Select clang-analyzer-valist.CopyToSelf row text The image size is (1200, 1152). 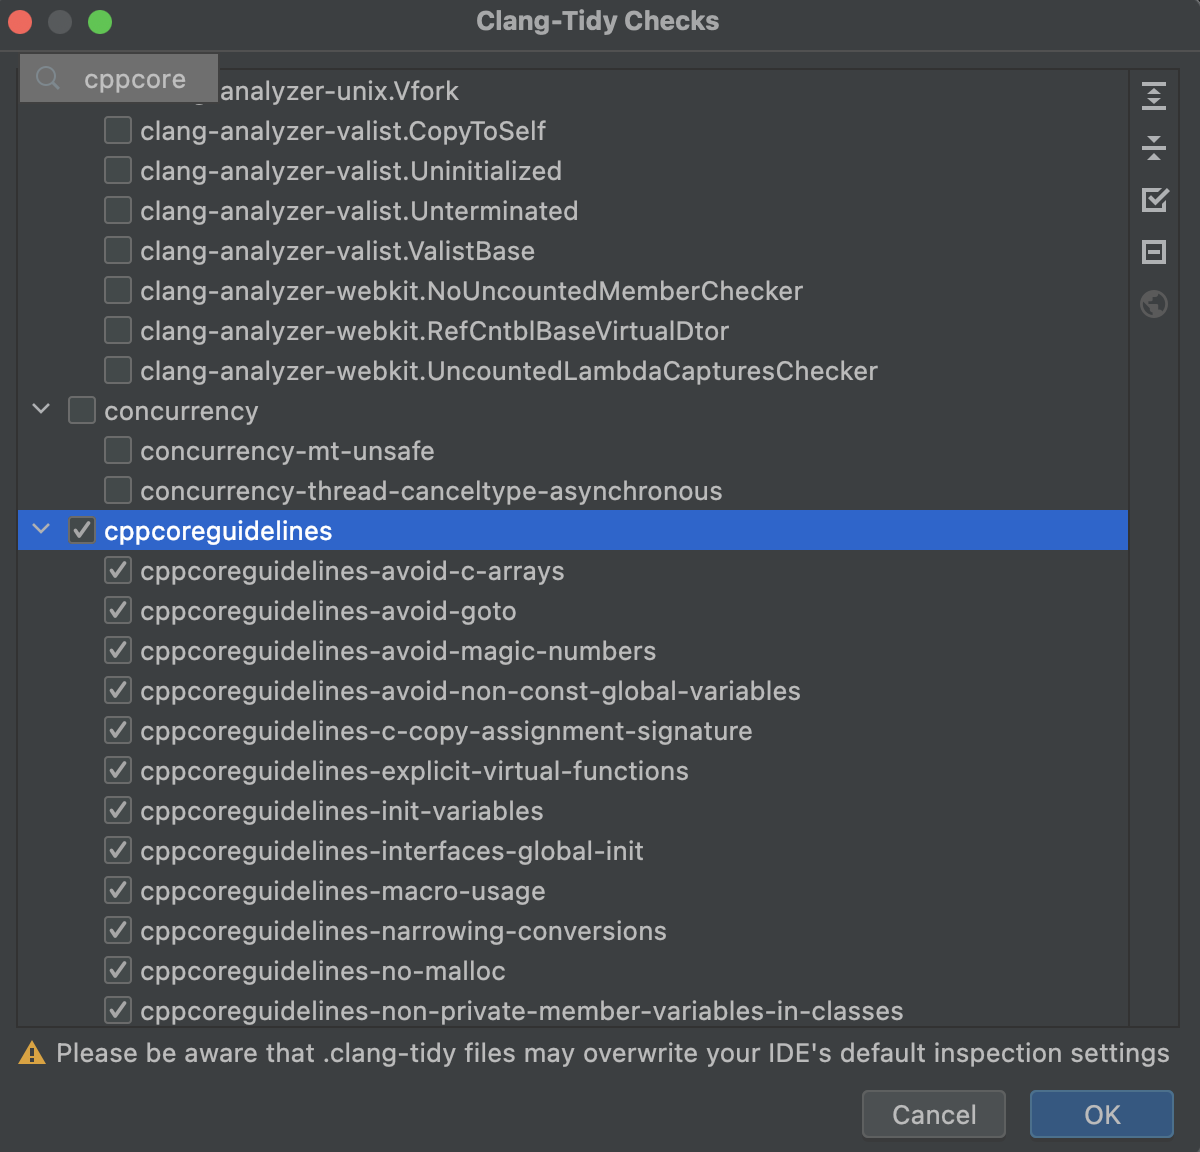pyautogui.click(x=343, y=131)
